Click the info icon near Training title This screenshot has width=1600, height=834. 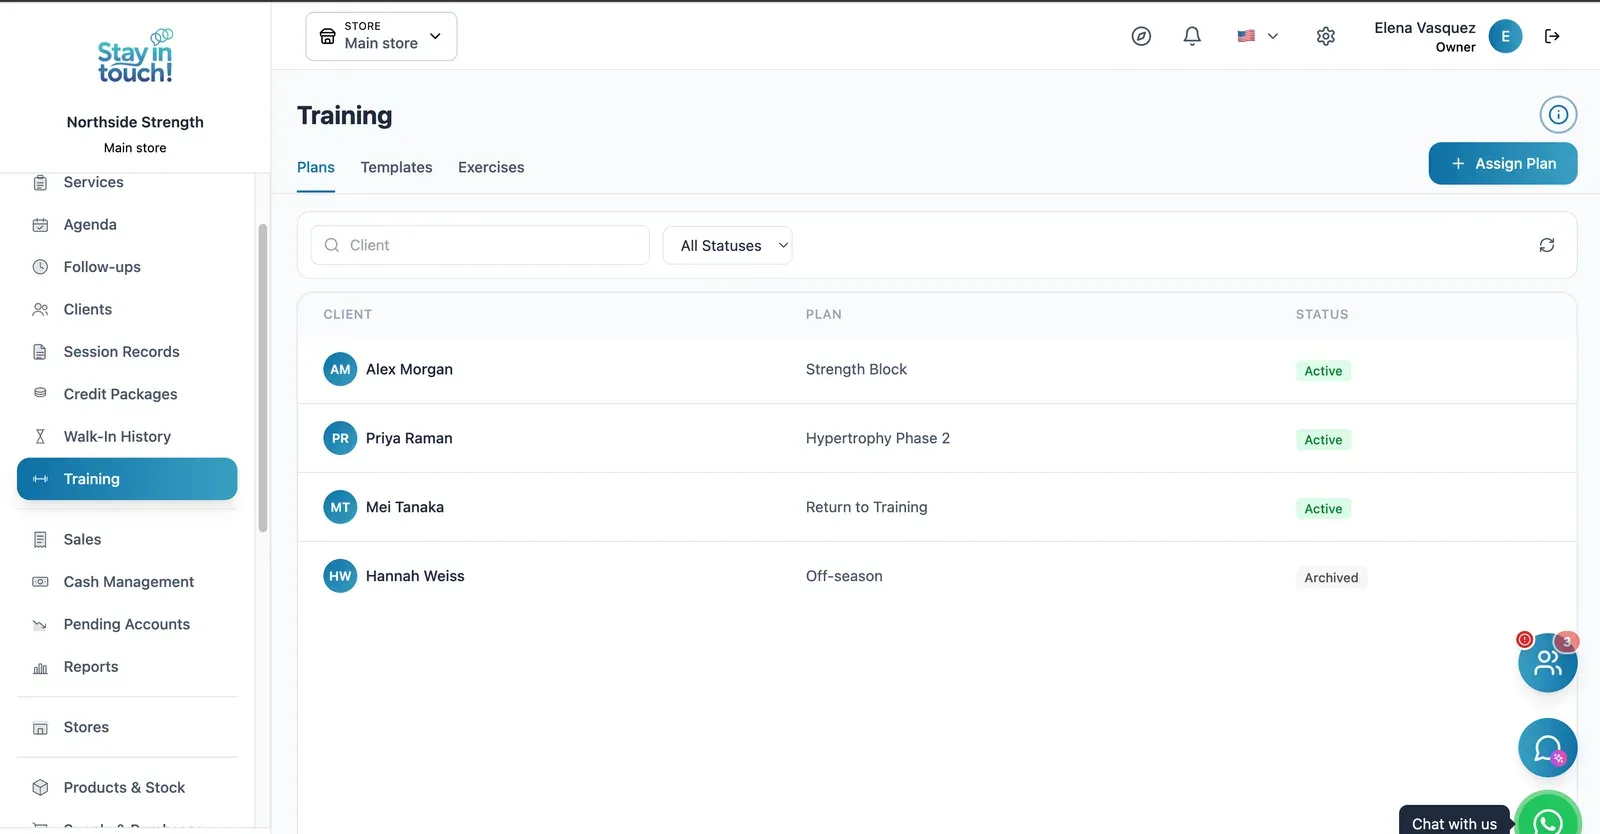click(x=1558, y=115)
